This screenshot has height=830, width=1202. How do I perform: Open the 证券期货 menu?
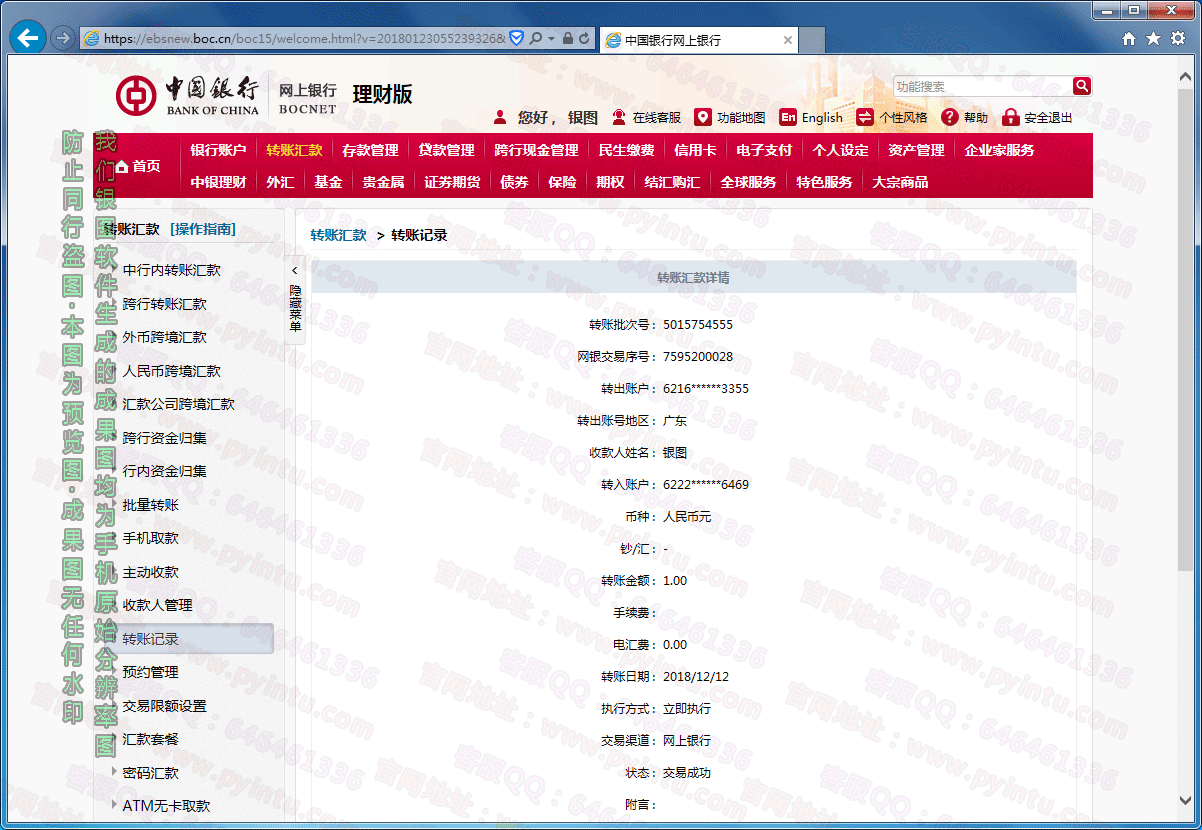pyautogui.click(x=452, y=182)
